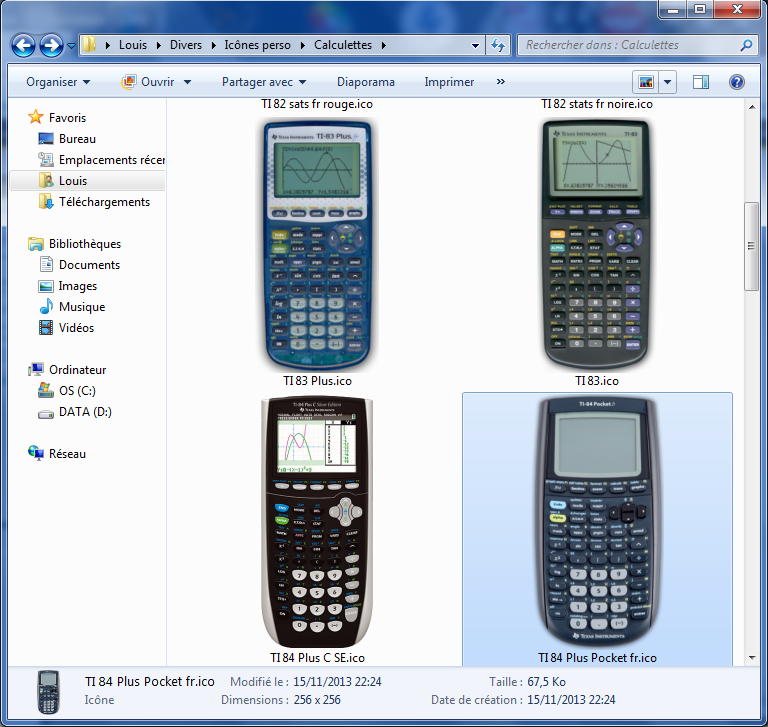Select the TI 84 Plus Pocket fr.ico thumbnail
This screenshot has width=768, height=727.
coord(597,522)
